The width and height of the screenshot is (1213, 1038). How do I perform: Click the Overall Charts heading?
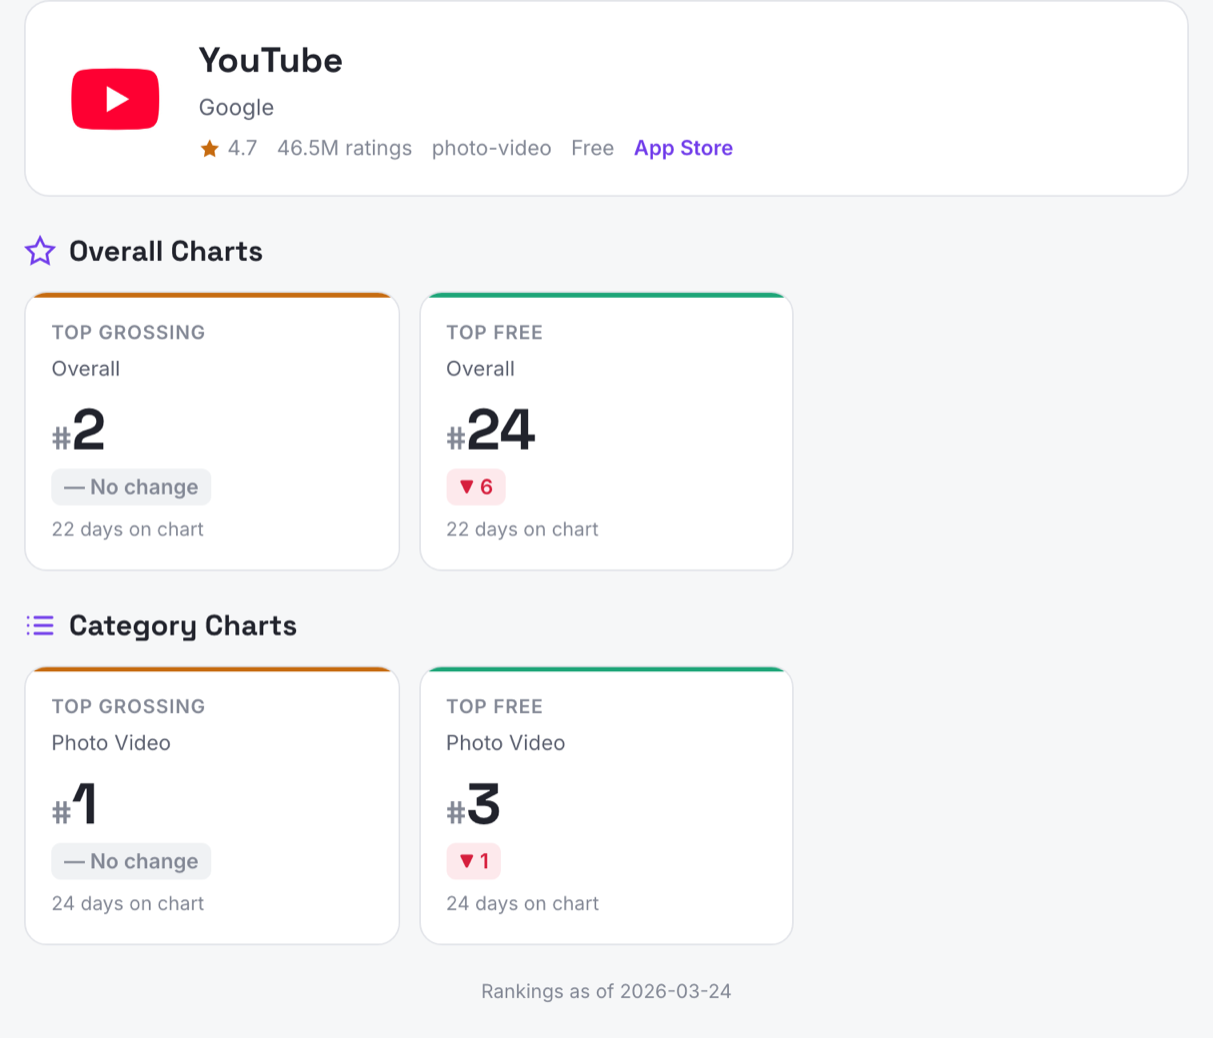(x=166, y=251)
